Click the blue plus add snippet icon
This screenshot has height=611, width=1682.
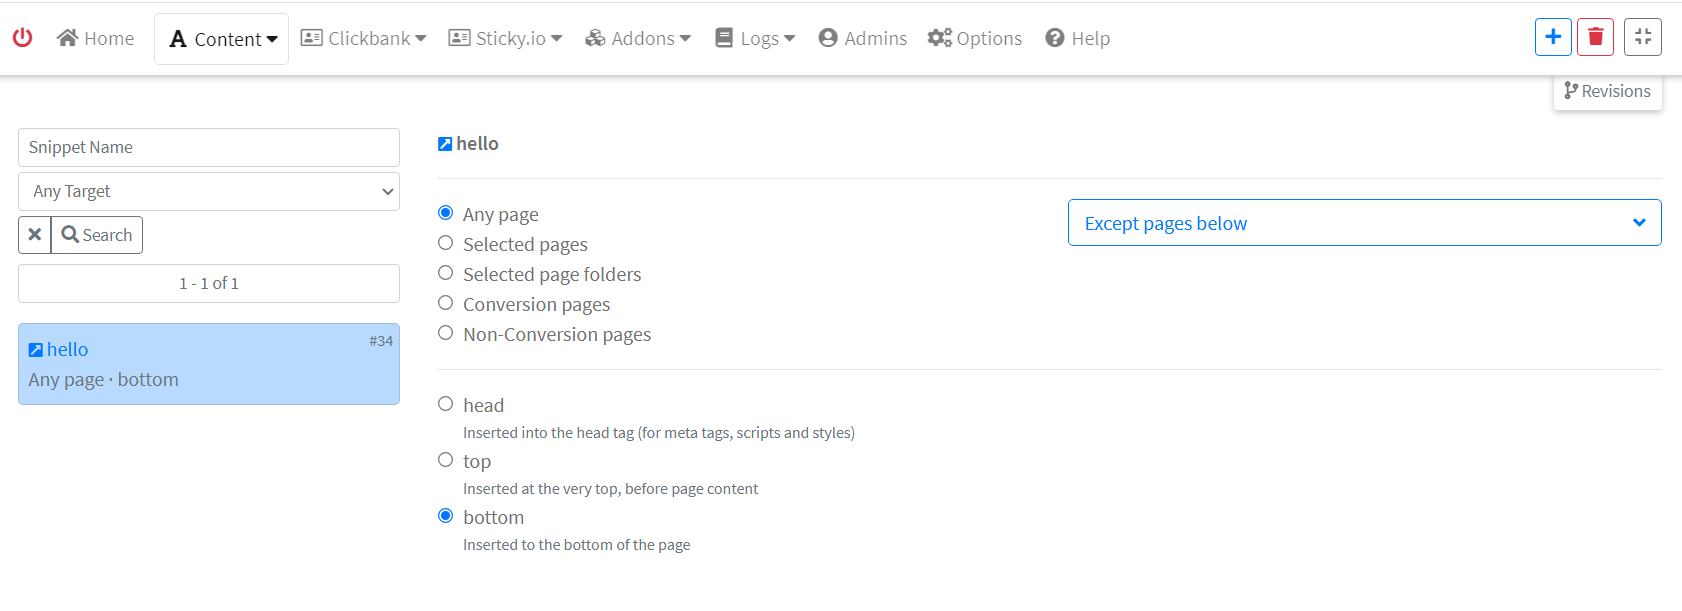[1553, 37]
